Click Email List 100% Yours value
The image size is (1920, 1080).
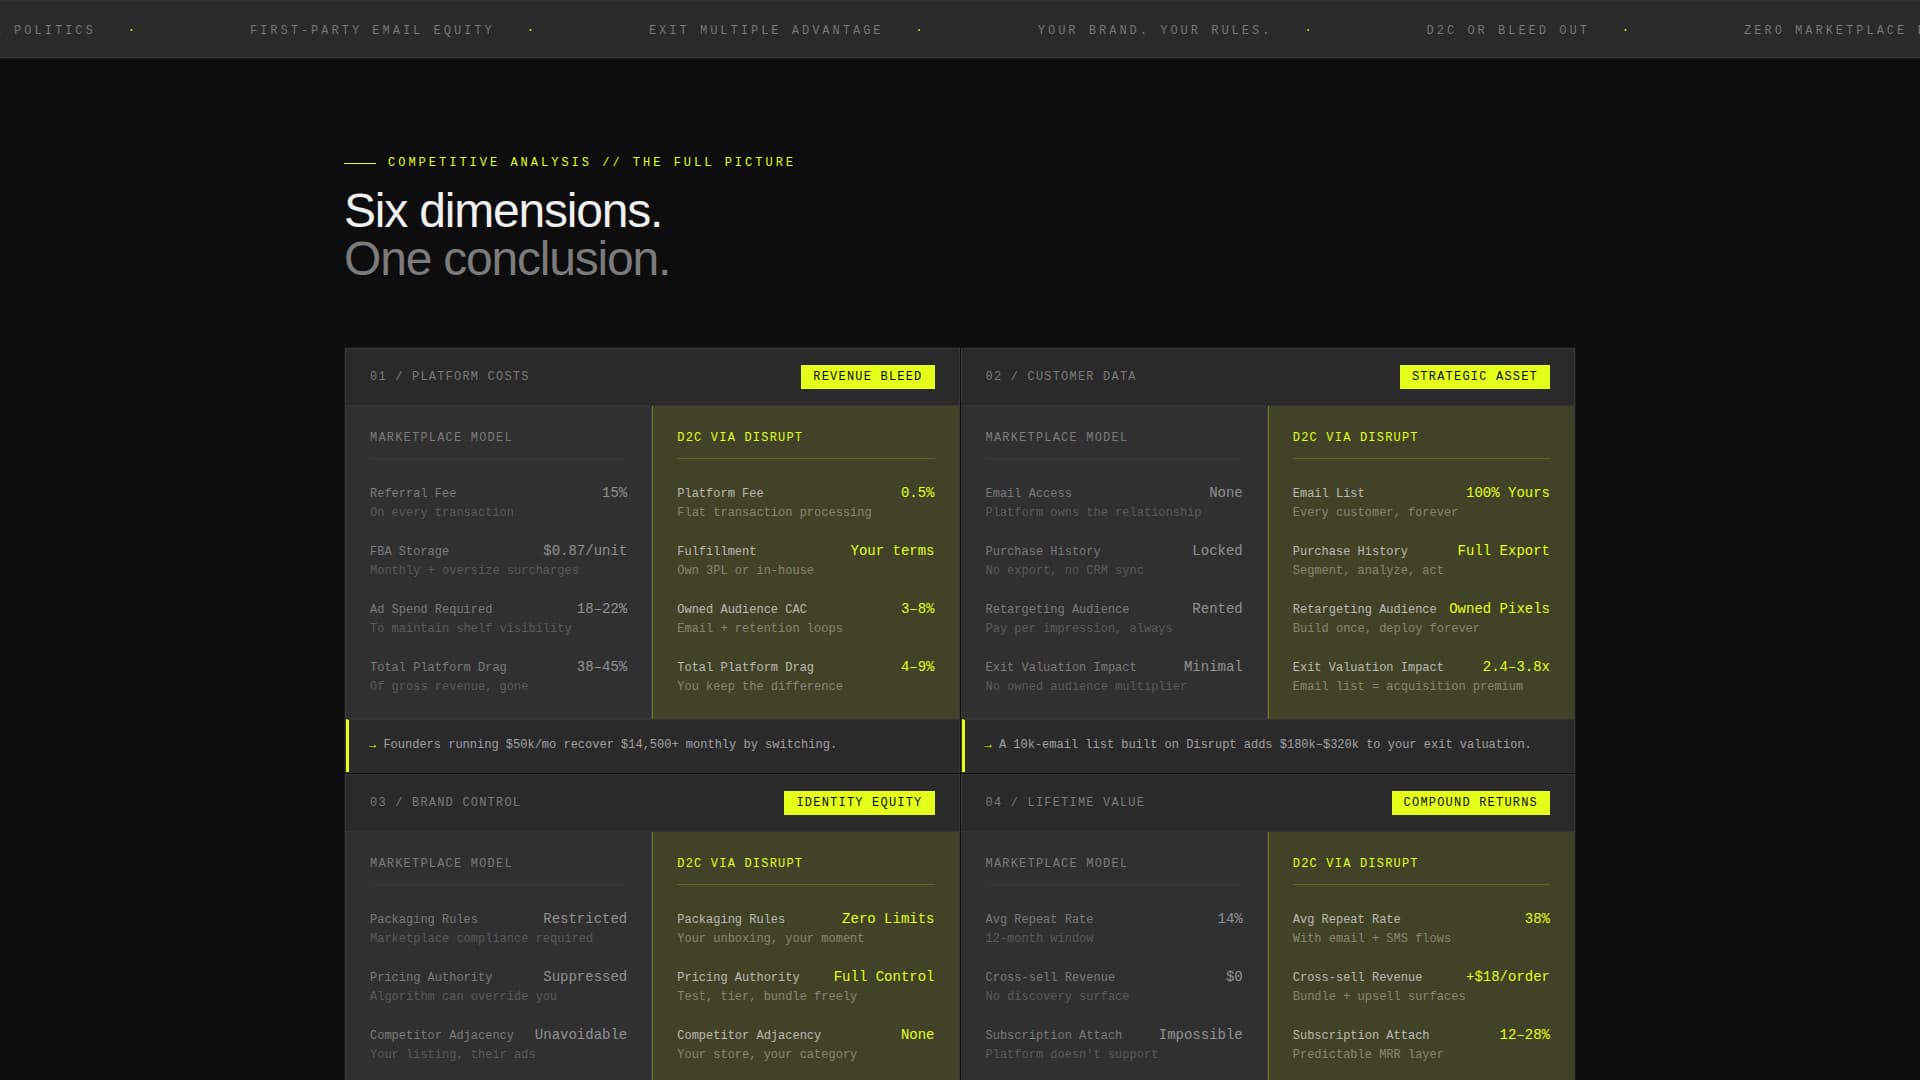(1507, 493)
